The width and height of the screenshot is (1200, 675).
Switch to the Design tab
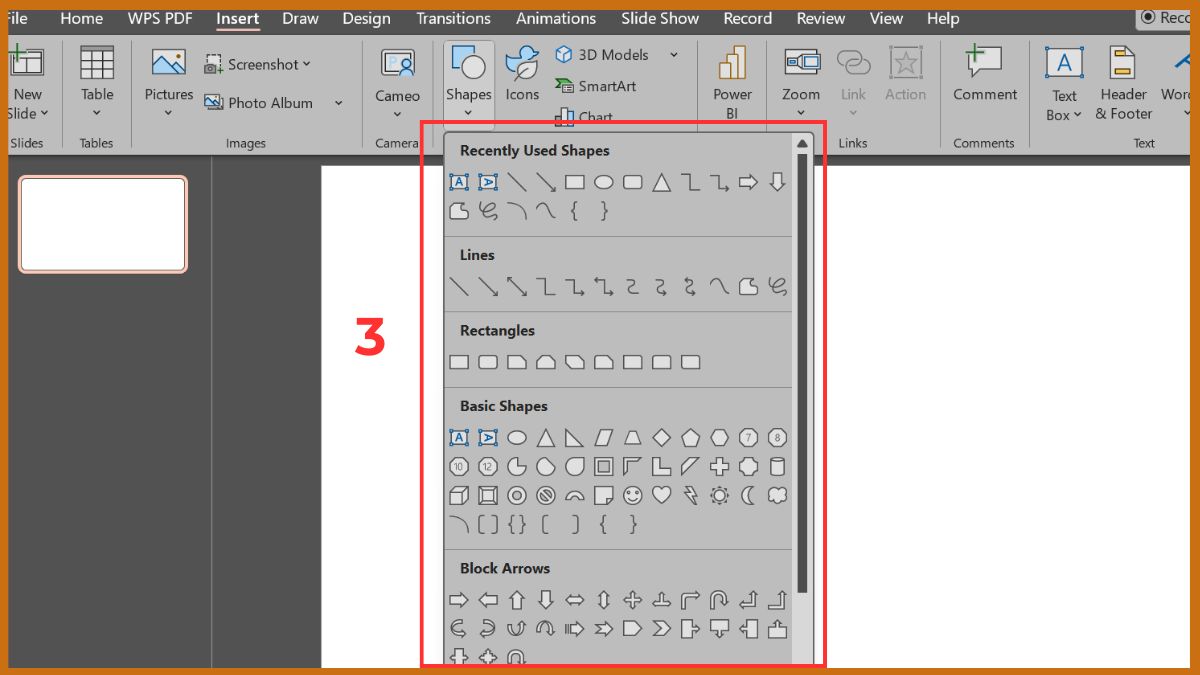[366, 18]
